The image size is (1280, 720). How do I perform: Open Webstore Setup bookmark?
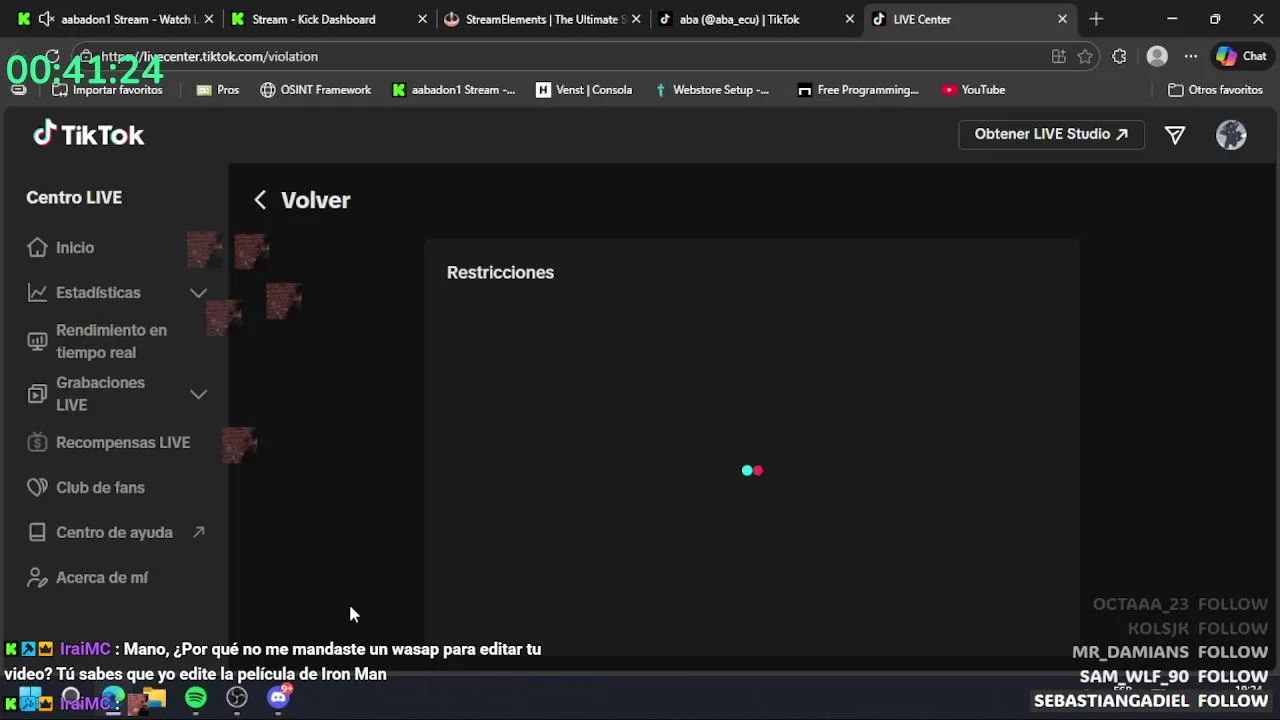tap(711, 90)
